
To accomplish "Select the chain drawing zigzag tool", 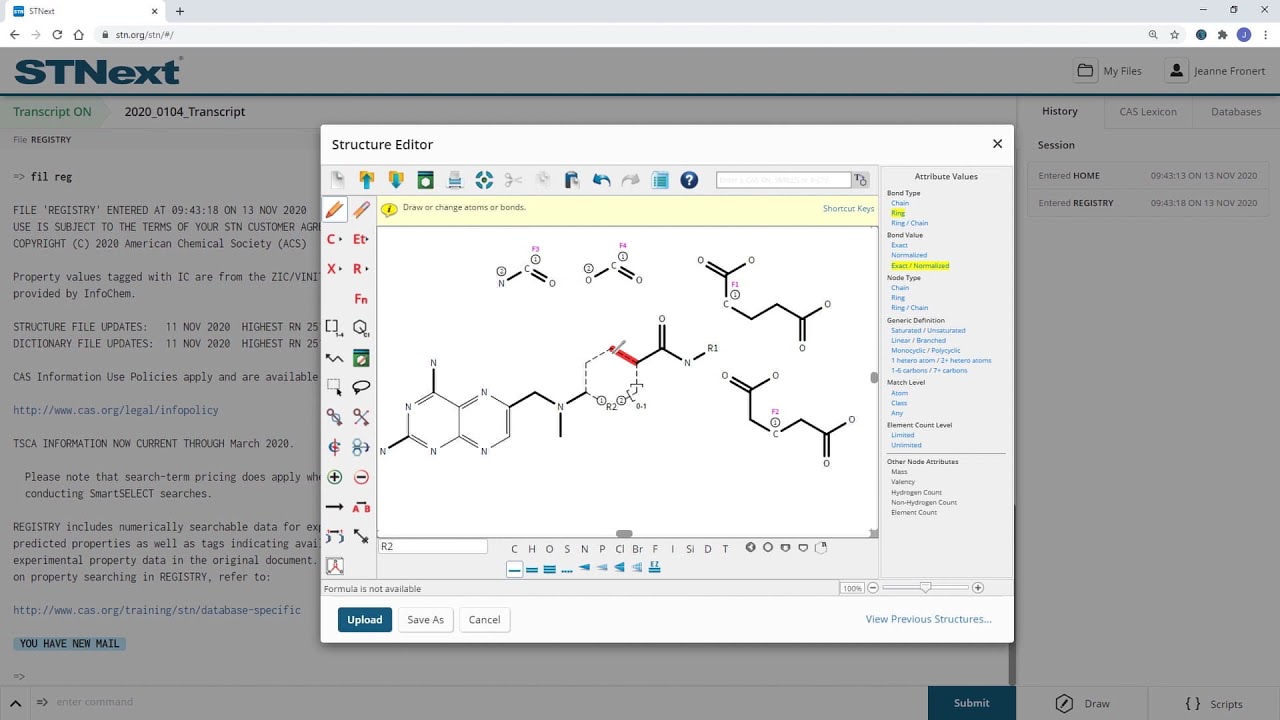I will (335, 358).
